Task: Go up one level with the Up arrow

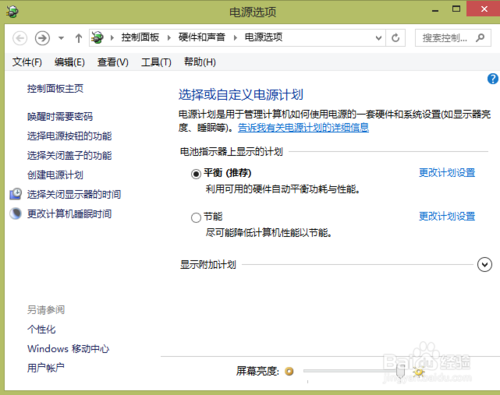Action: click(x=79, y=38)
